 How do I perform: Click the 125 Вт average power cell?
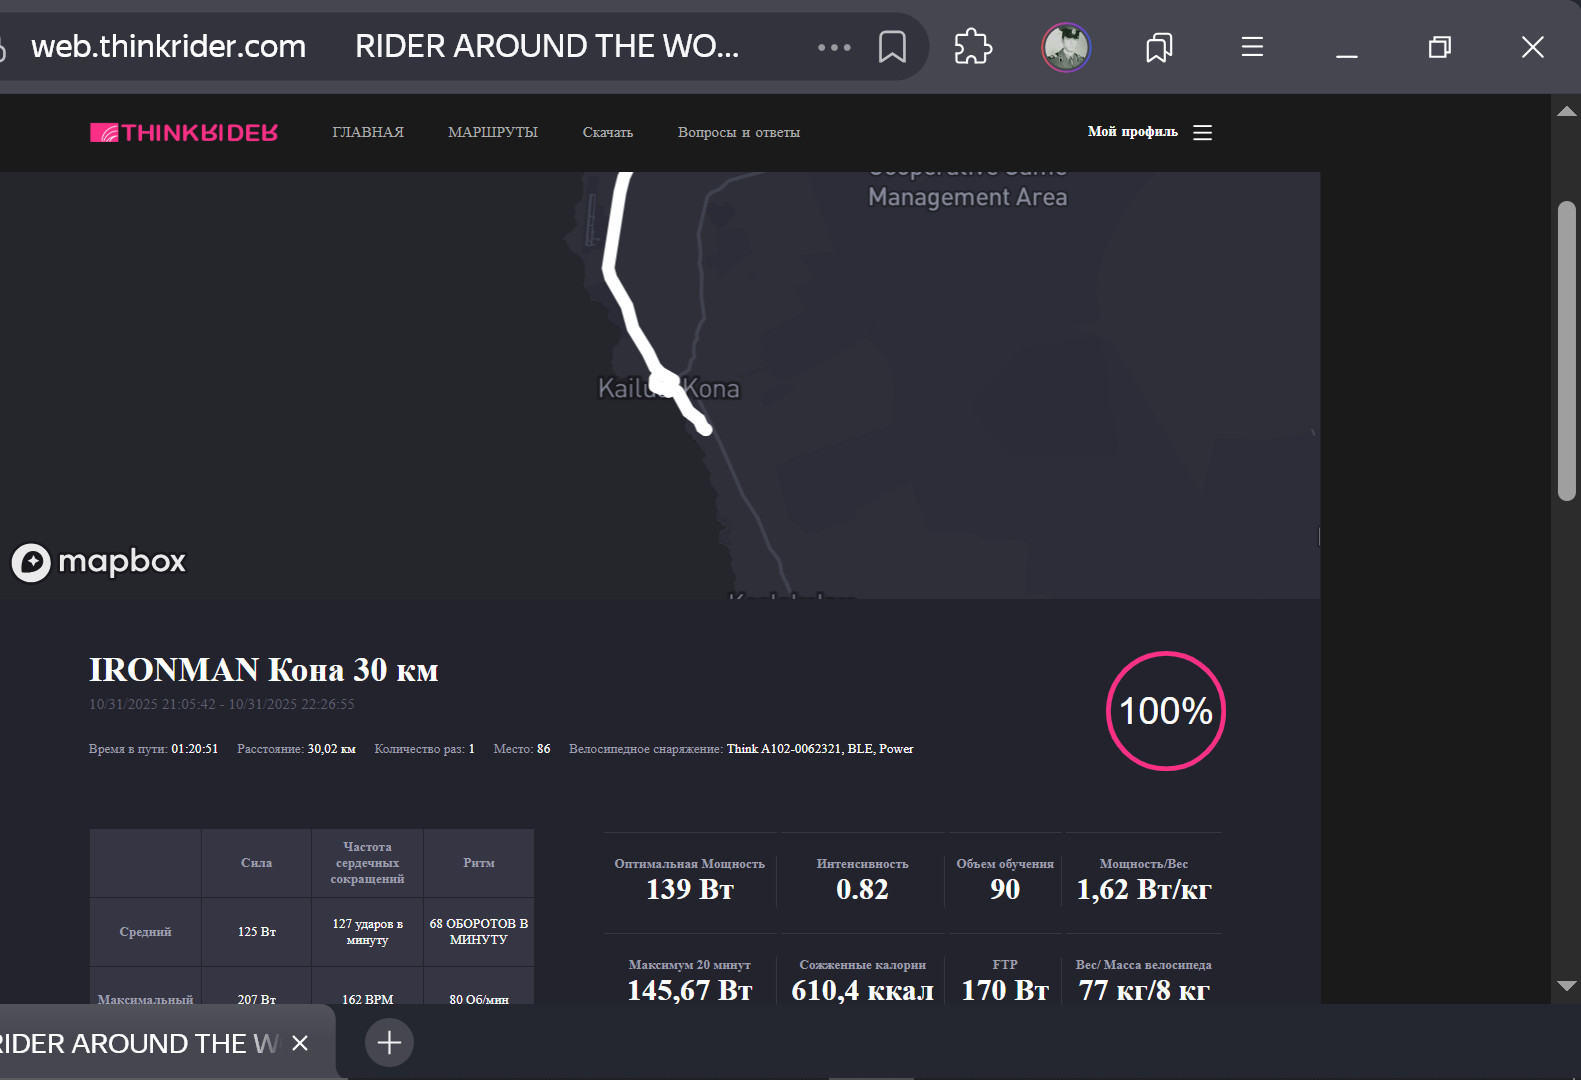(257, 932)
